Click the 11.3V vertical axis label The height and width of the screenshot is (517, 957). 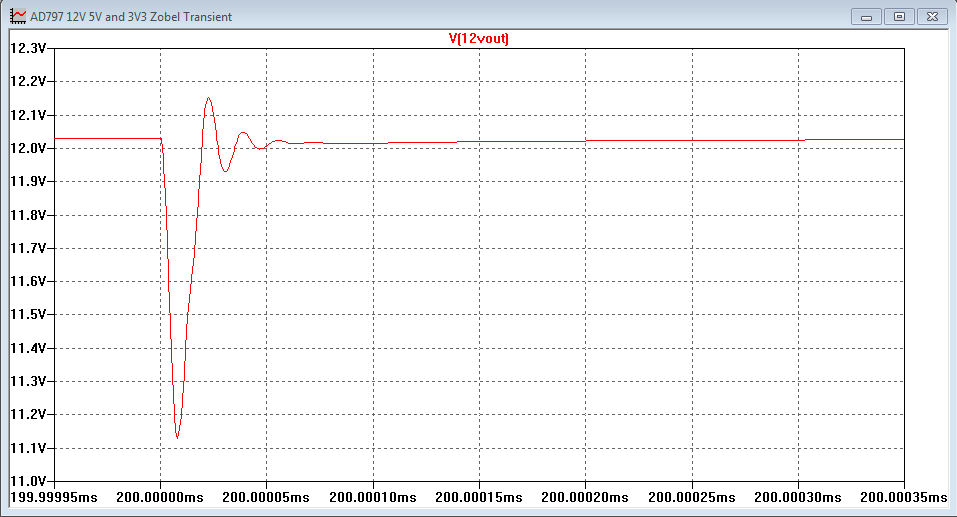pos(28,381)
